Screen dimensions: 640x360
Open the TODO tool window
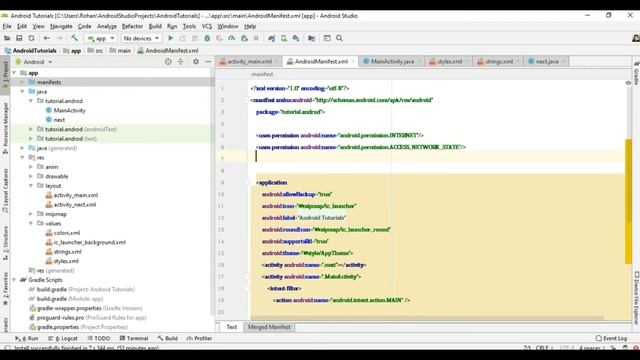[98, 338]
